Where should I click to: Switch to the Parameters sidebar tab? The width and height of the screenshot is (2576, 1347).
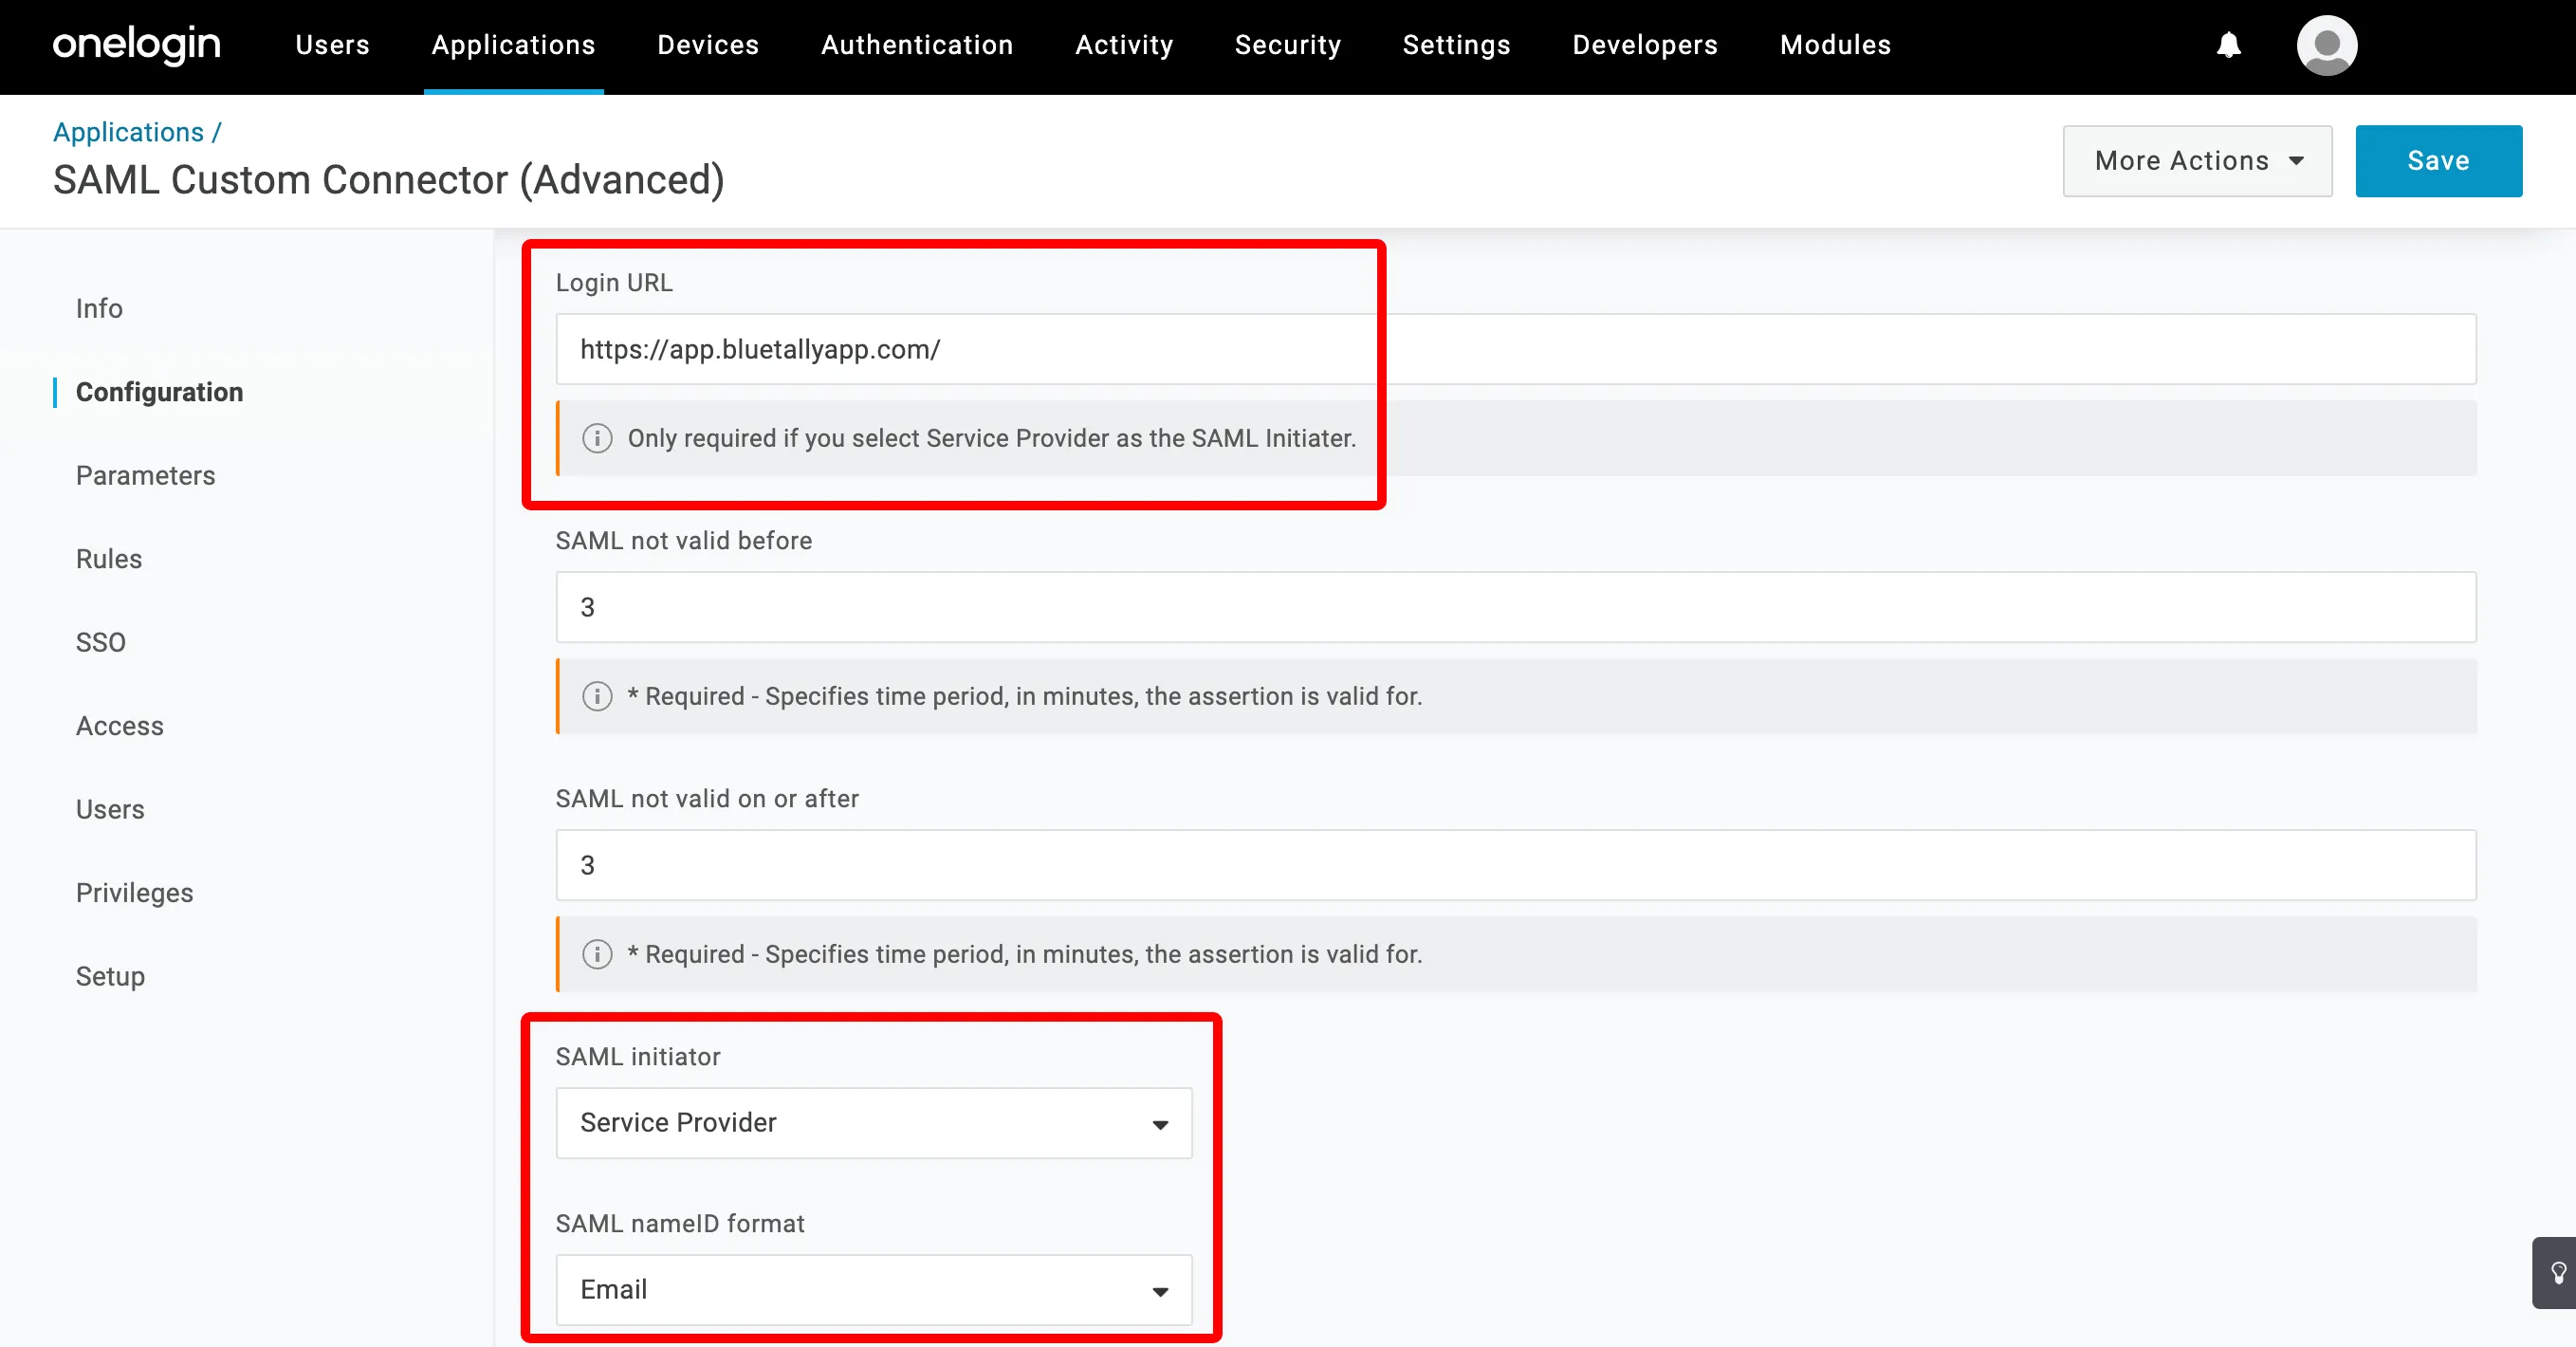click(145, 475)
